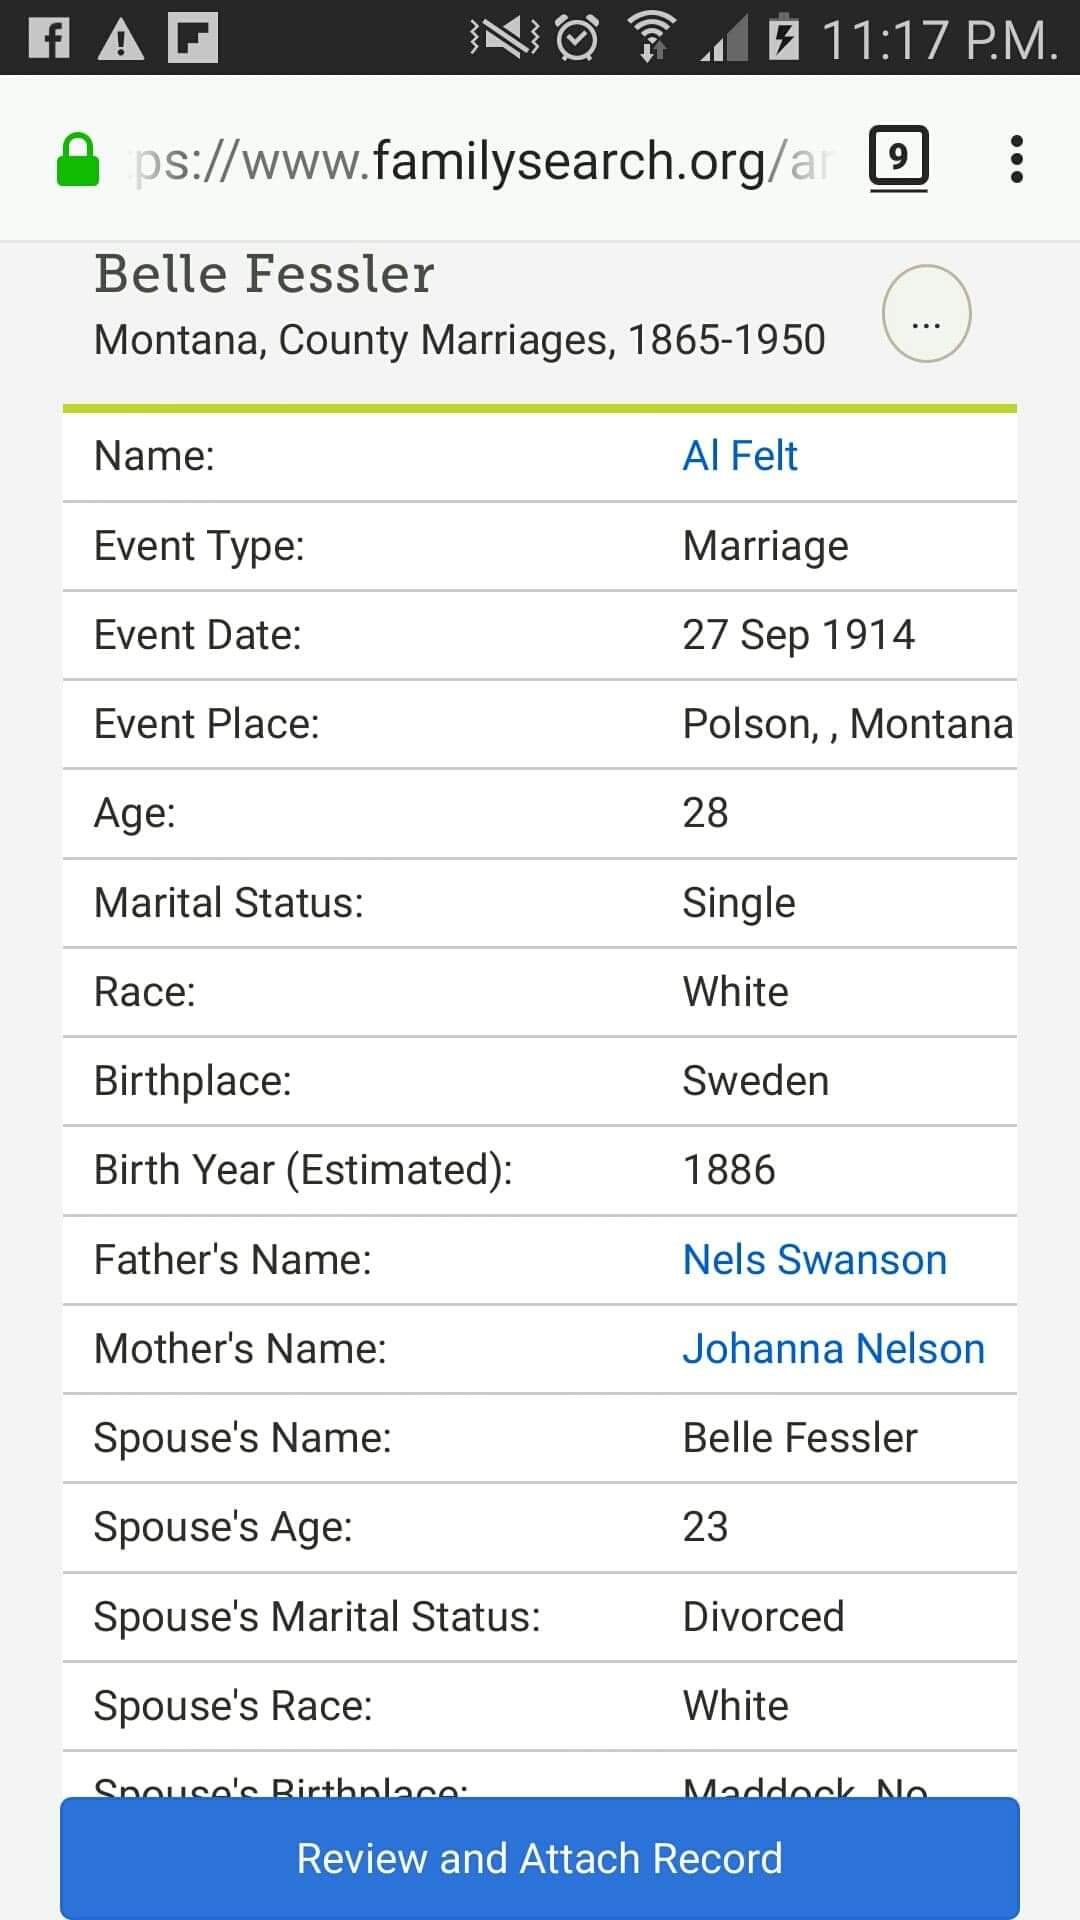Image resolution: width=1080 pixels, height=1920 pixels.
Task: Tap the Belle Fessler record heading
Action: (264, 274)
